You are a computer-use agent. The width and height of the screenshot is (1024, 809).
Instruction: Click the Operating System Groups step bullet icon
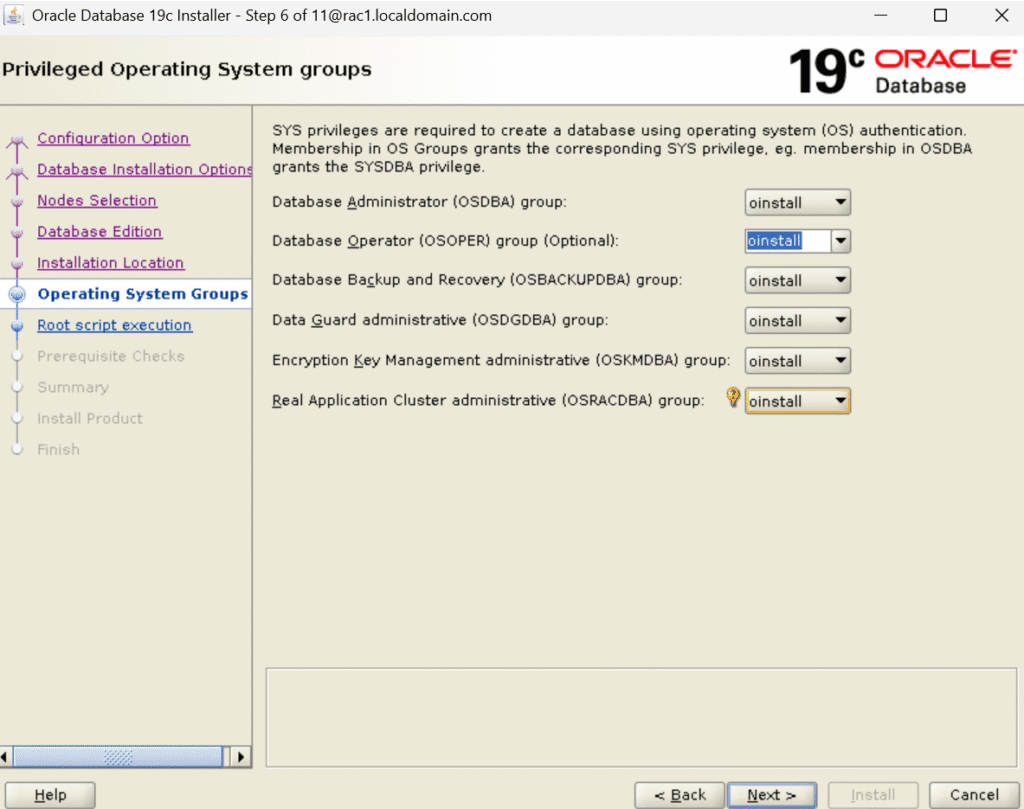pyautogui.click(x=17, y=295)
